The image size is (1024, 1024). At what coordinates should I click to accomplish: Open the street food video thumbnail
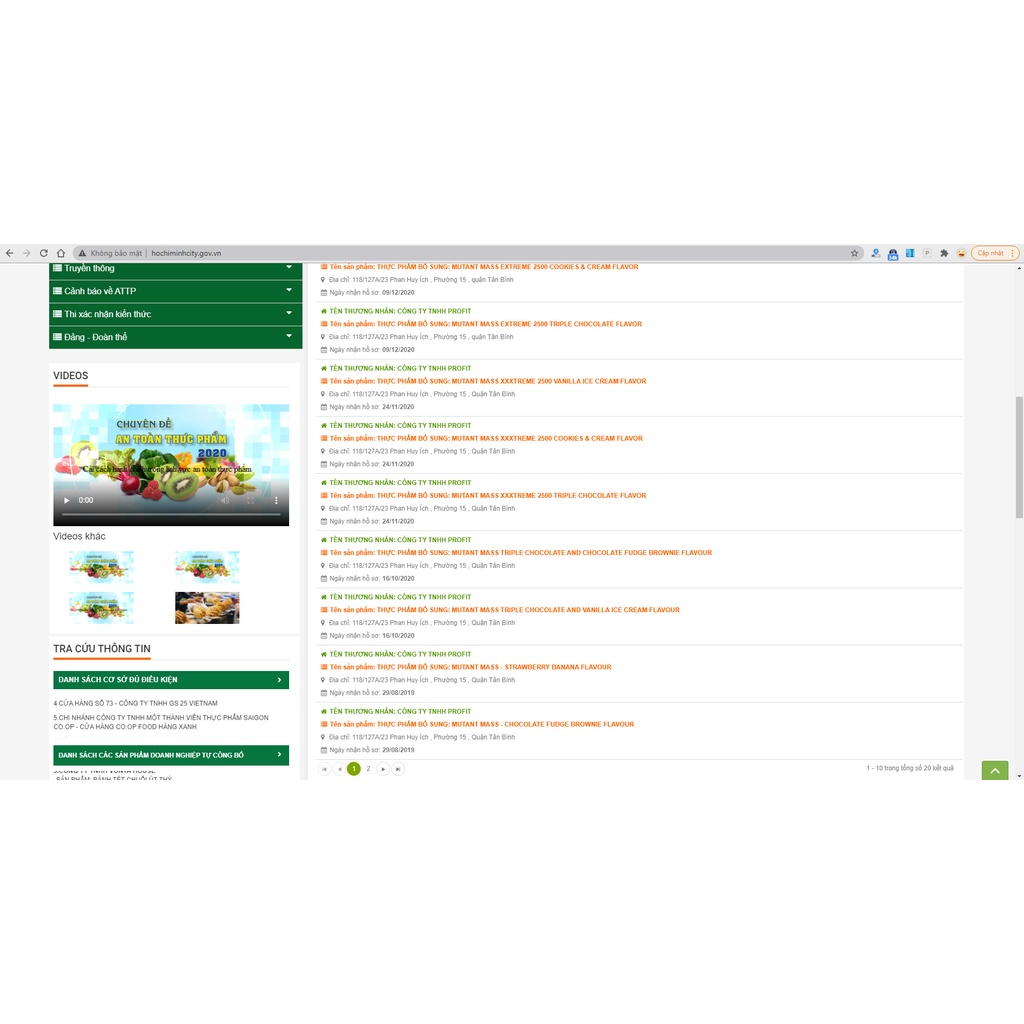[207, 608]
